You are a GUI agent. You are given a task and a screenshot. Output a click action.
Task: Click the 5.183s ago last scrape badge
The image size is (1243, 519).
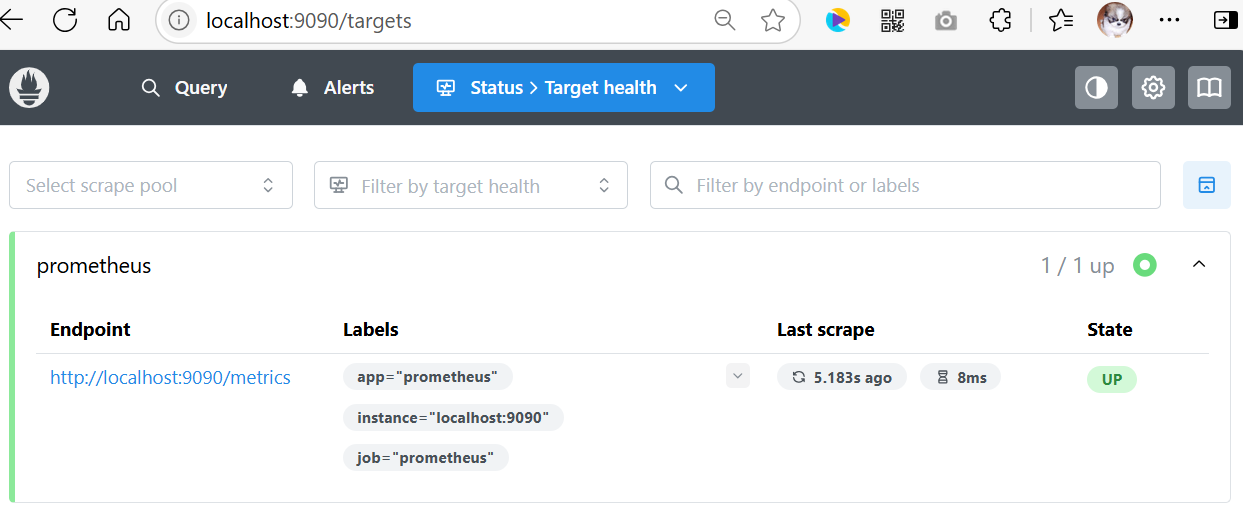(842, 377)
